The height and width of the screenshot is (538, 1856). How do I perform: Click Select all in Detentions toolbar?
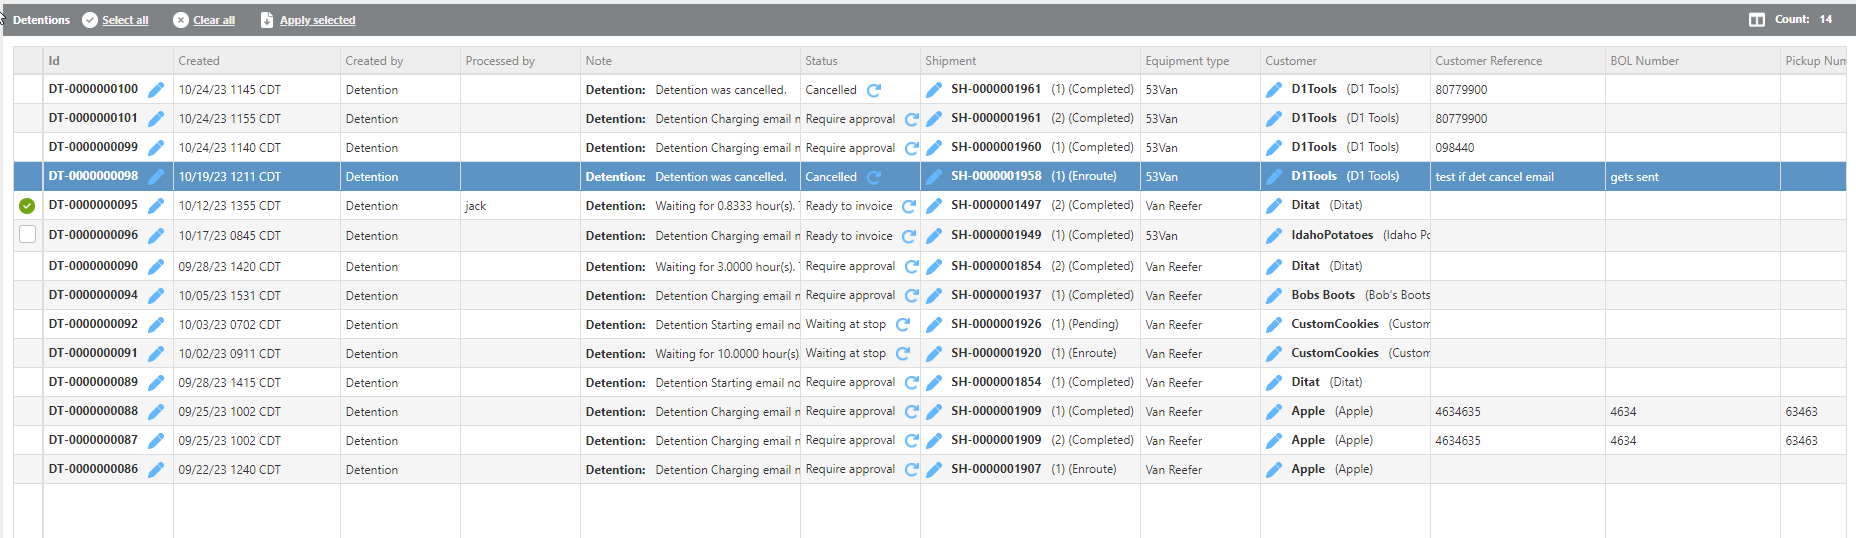click(125, 20)
